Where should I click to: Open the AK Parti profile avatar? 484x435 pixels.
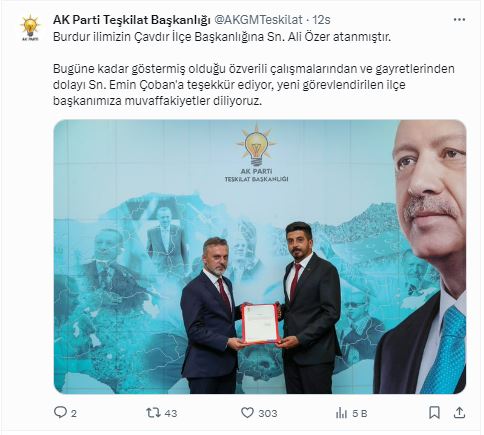(x=30, y=28)
